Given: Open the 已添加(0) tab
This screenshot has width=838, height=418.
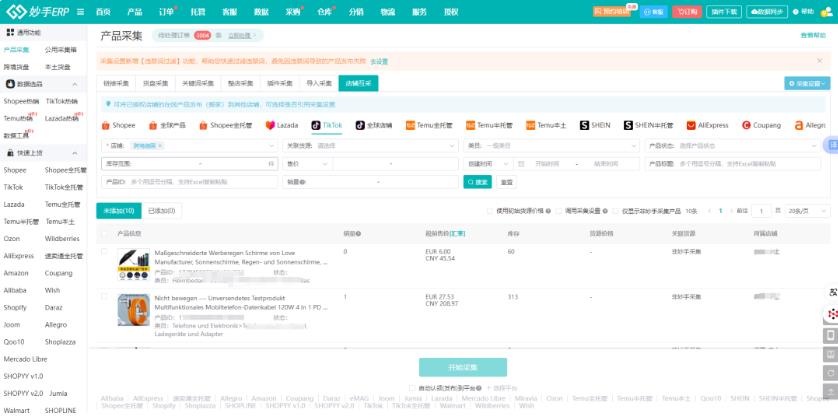Looking at the screenshot, I should coord(161,211).
